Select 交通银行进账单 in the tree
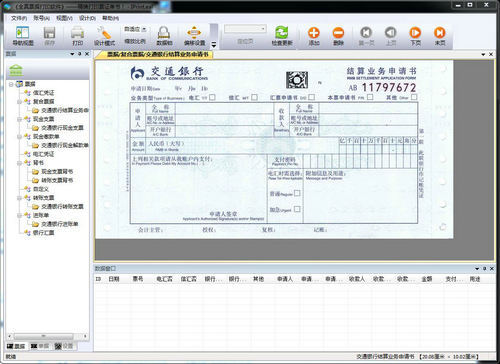Viewport: 500px width, 364px height. tap(59, 224)
